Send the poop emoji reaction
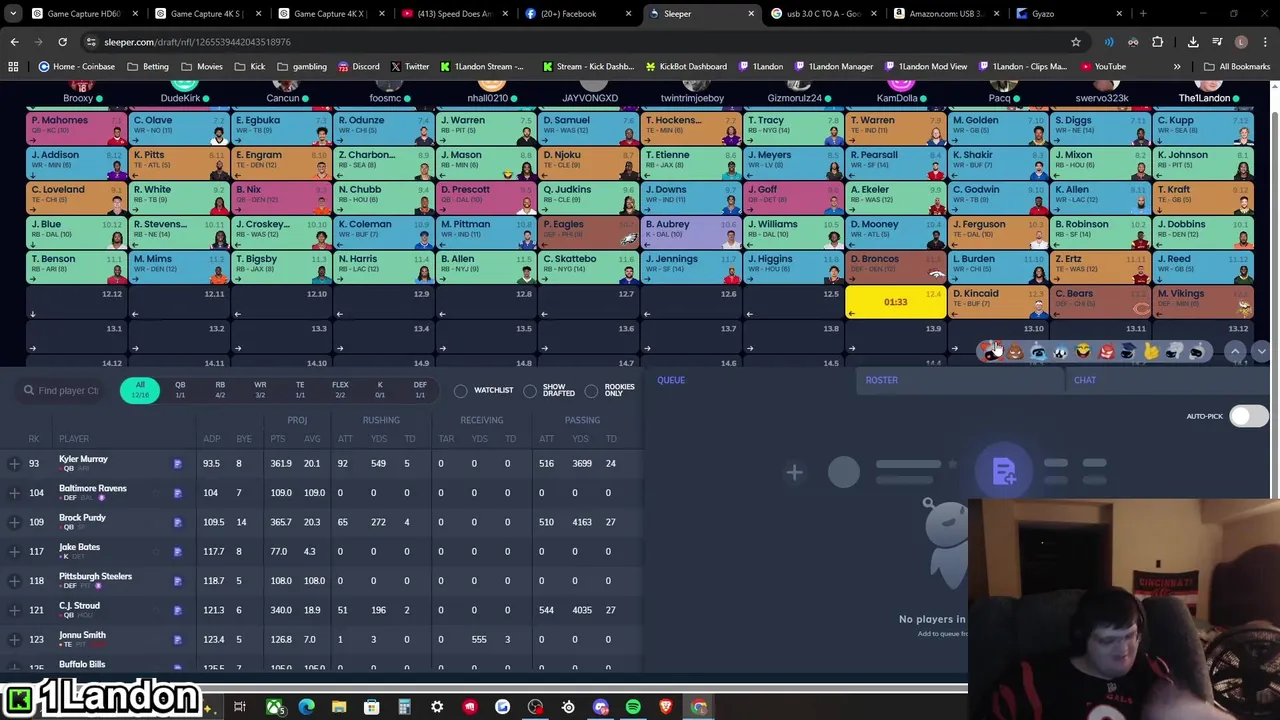1280x720 pixels. (1015, 351)
